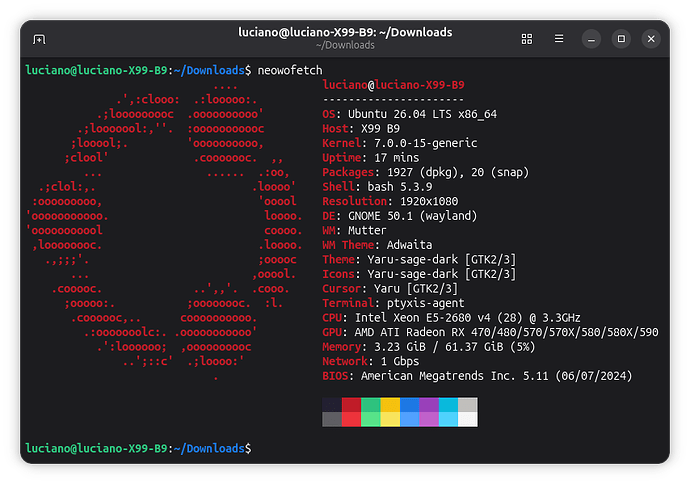
Task: Click the BIOS line American Megatrends Inc.
Action: pyautogui.click(x=477, y=376)
